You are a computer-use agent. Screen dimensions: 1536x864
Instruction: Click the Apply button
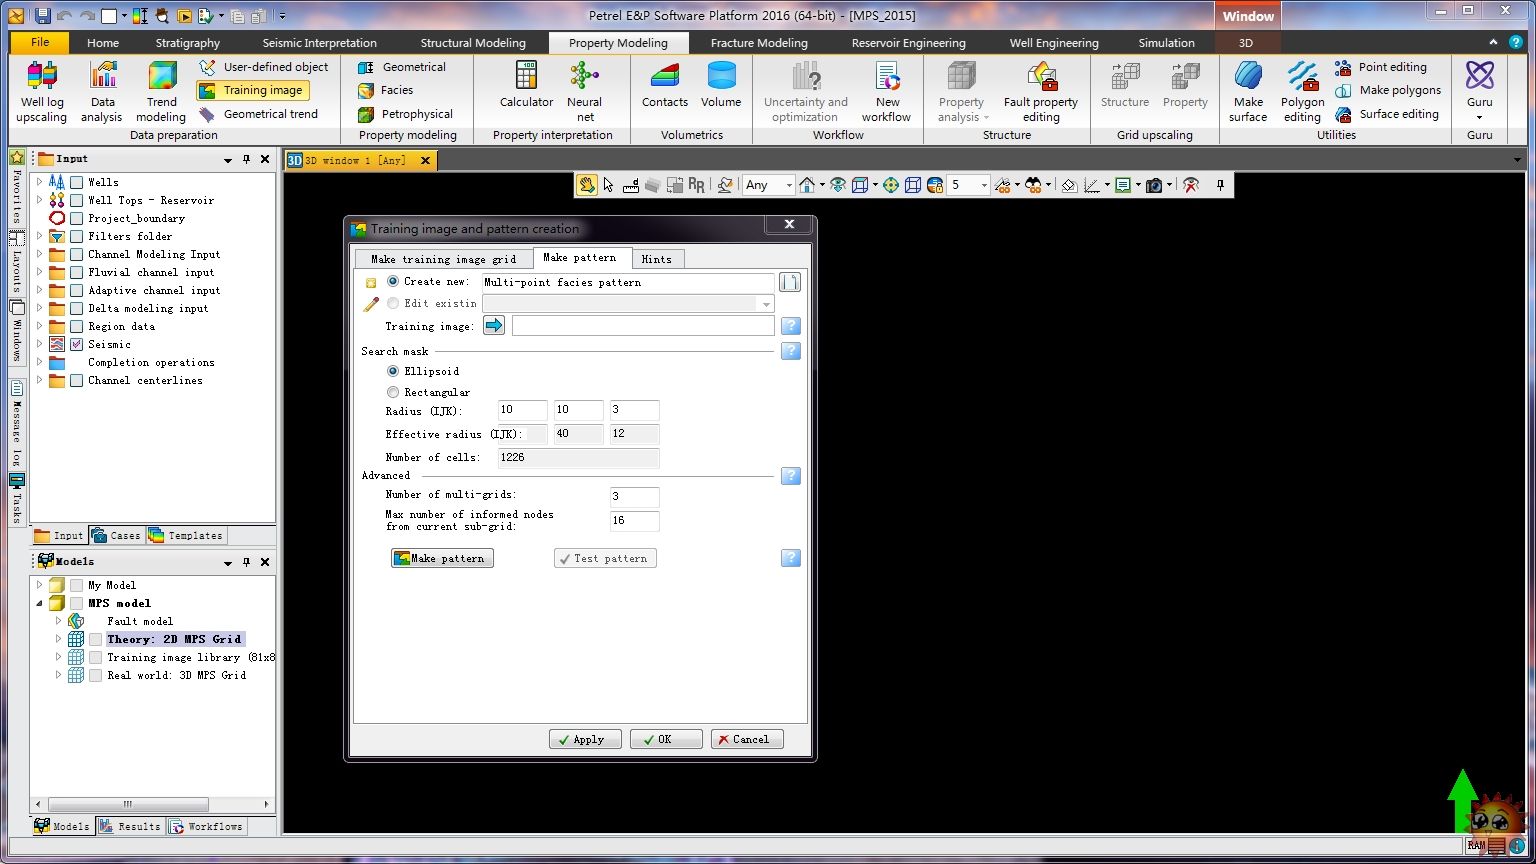point(585,739)
